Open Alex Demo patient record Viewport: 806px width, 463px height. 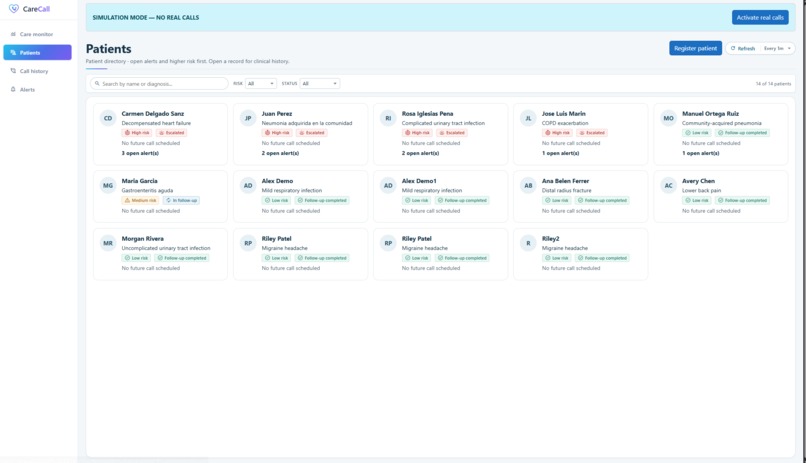pyautogui.click(x=301, y=196)
